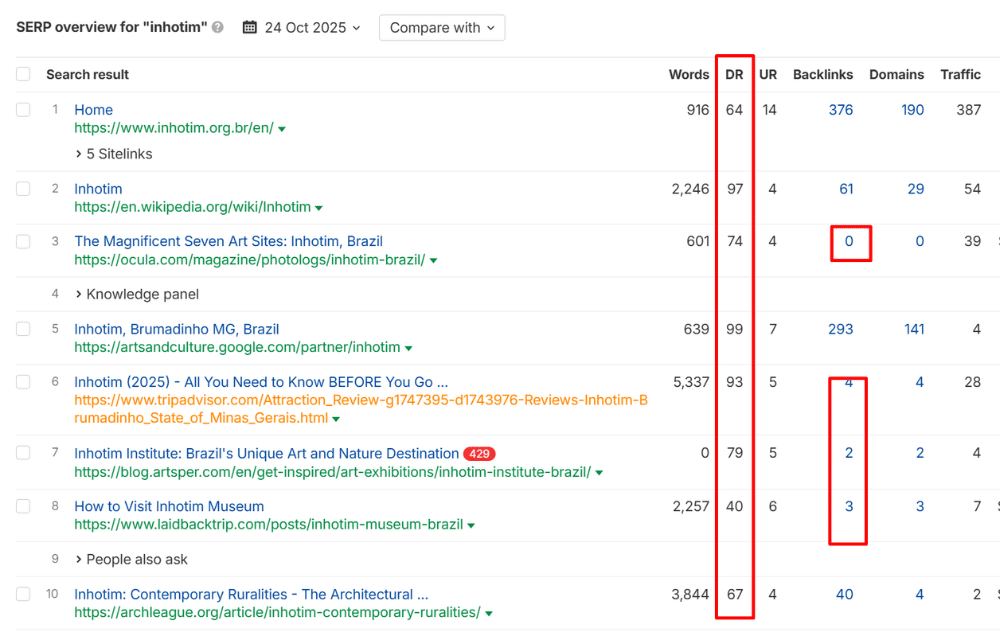Open dropdown arrow after archleague.org URL
The width and height of the screenshot is (1000, 640).
489,613
